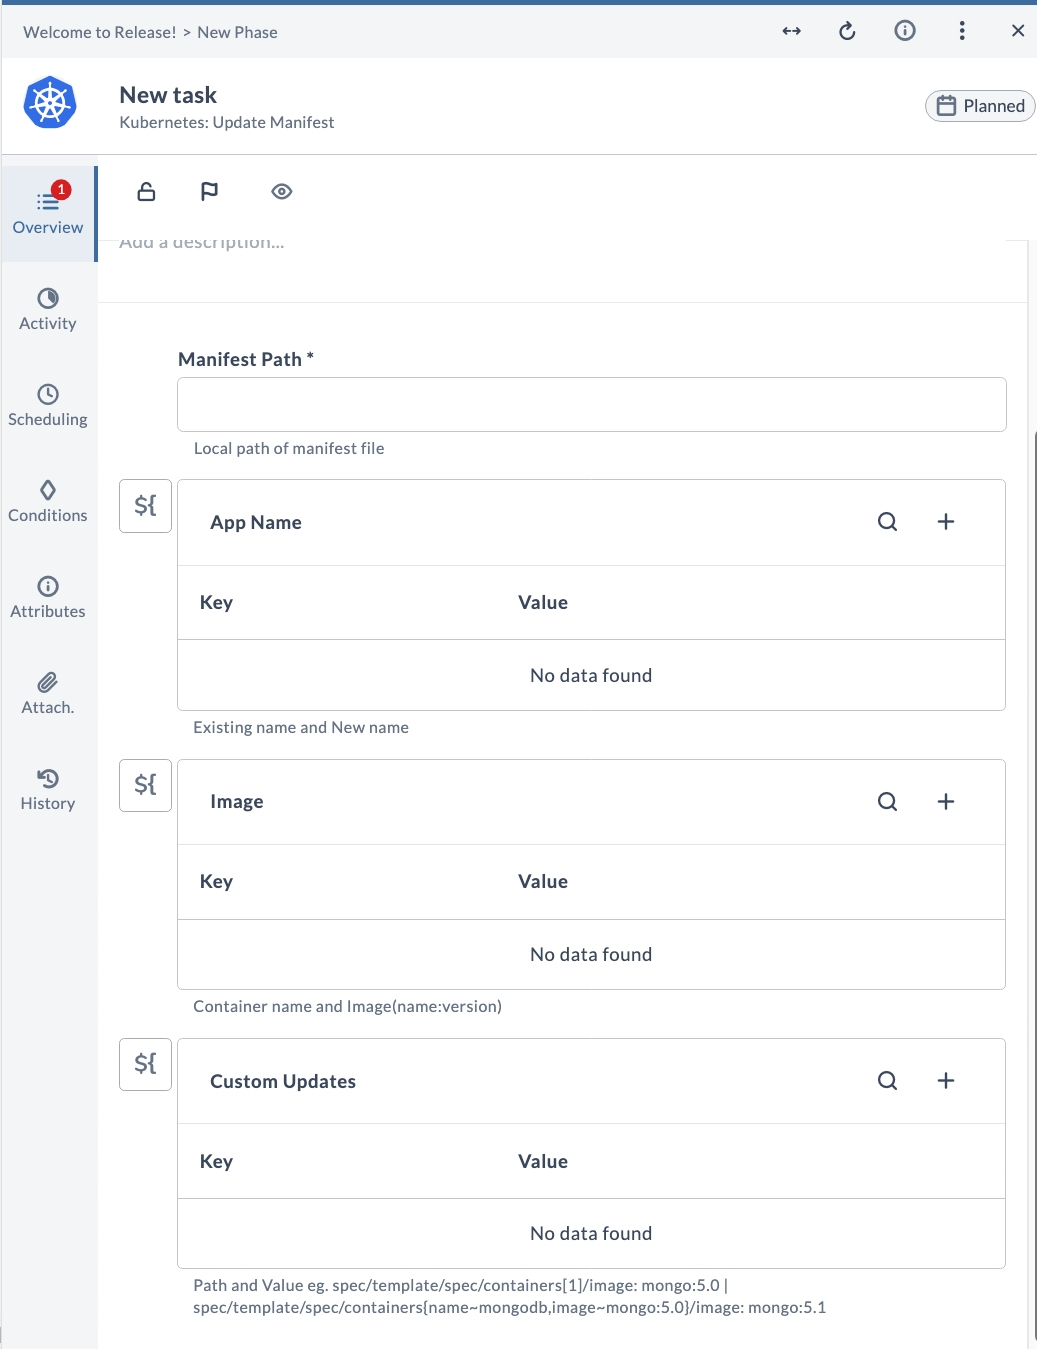Image resolution: width=1037 pixels, height=1349 pixels.
Task: Open the Attach. tab
Action: click(x=48, y=693)
